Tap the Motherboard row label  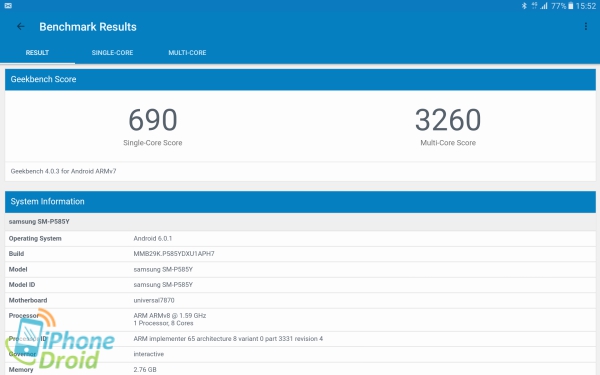(x=28, y=300)
